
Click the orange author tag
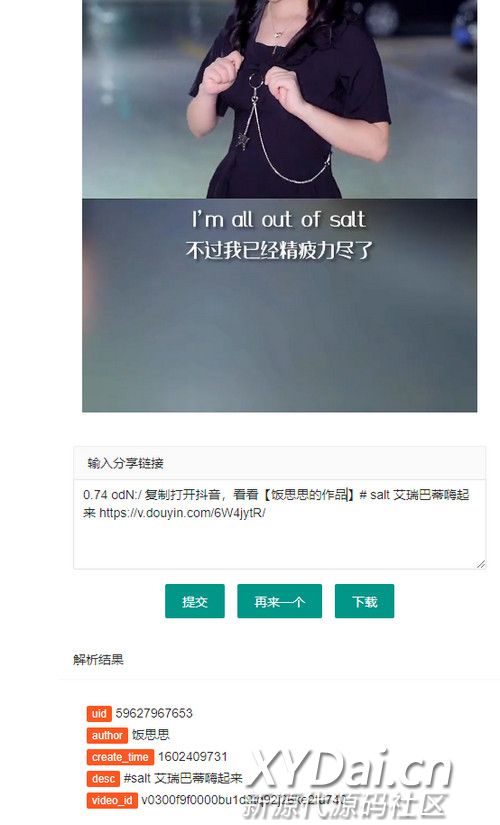[x=107, y=735]
